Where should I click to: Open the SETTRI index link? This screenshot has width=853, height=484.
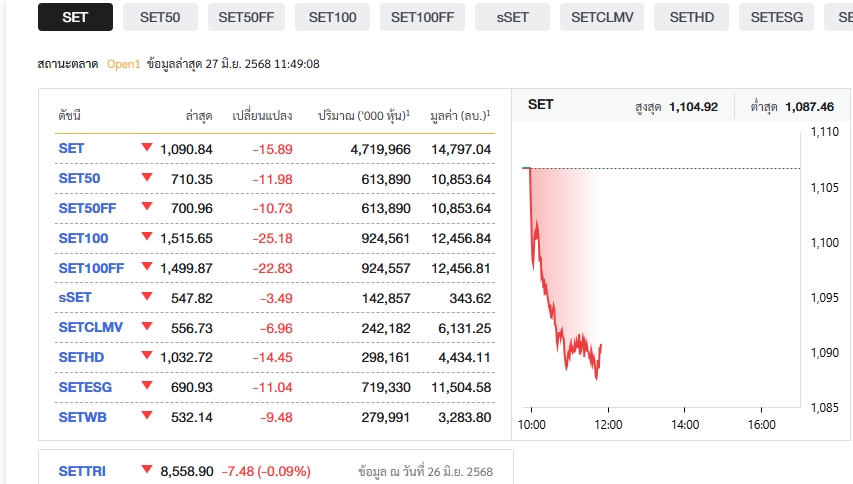[82, 470]
